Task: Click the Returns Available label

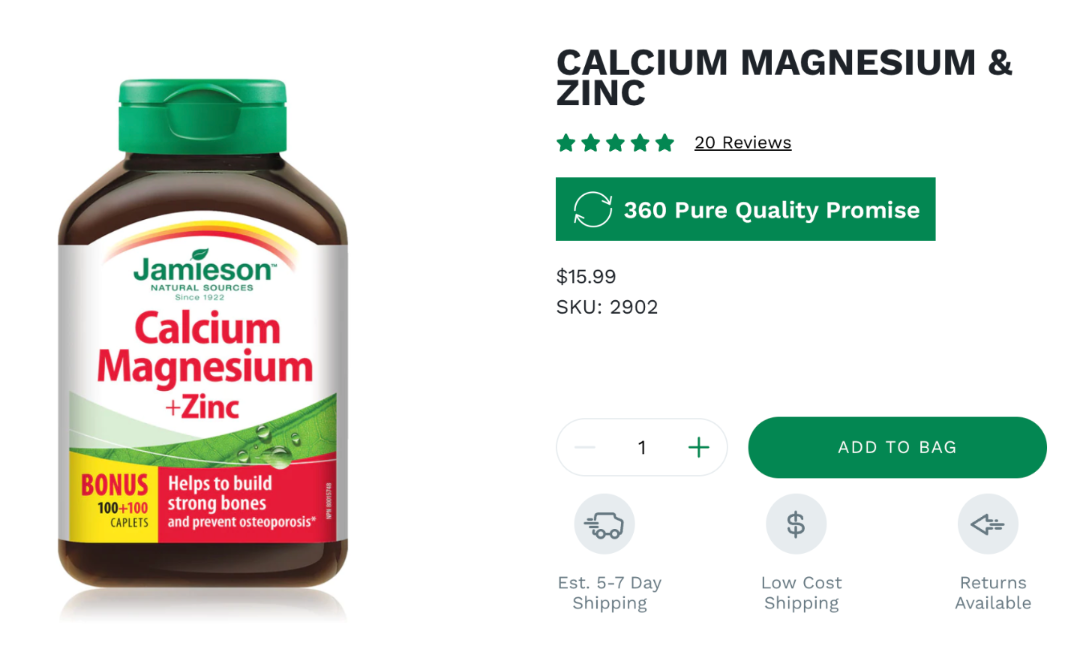Action: (x=993, y=593)
